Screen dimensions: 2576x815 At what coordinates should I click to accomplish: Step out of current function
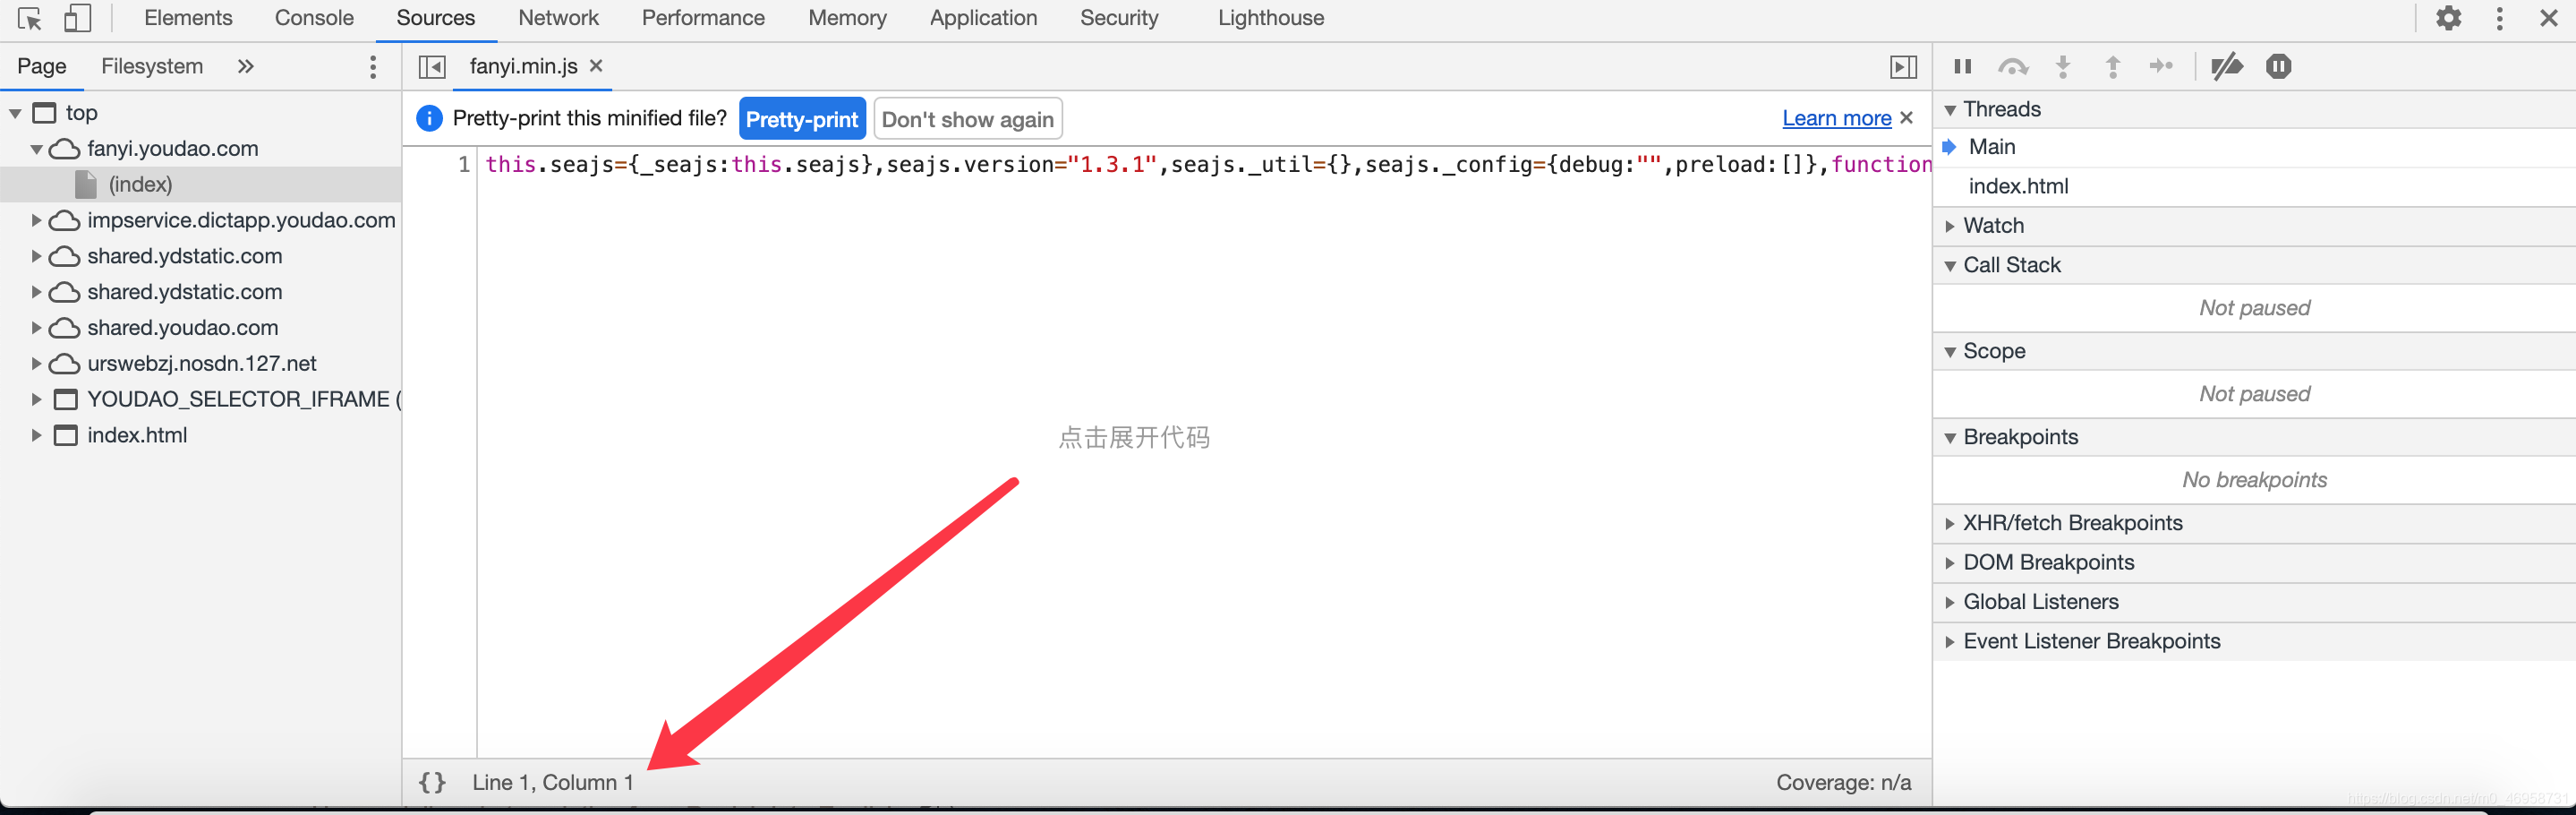coord(2112,66)
